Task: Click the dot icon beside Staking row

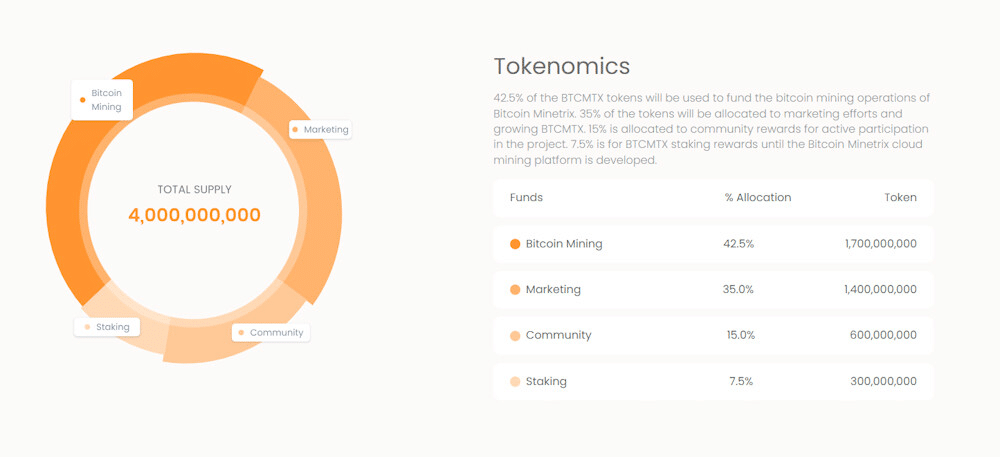Action: point(515,382)
